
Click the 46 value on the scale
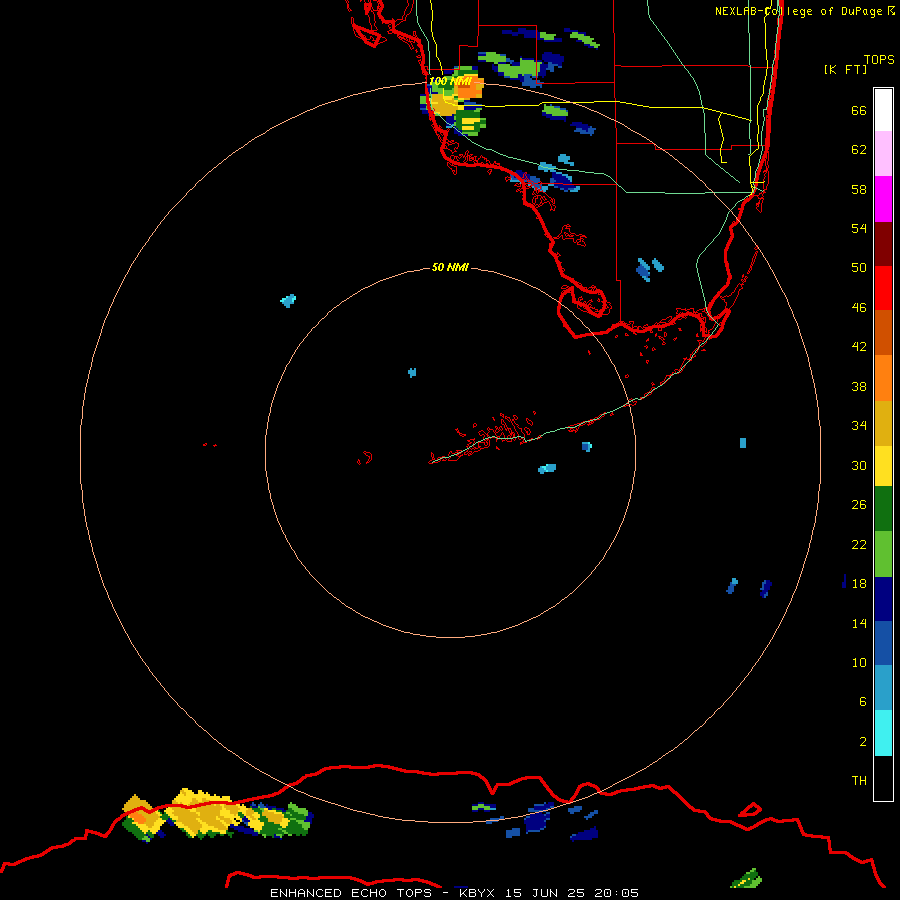point(859,308)
